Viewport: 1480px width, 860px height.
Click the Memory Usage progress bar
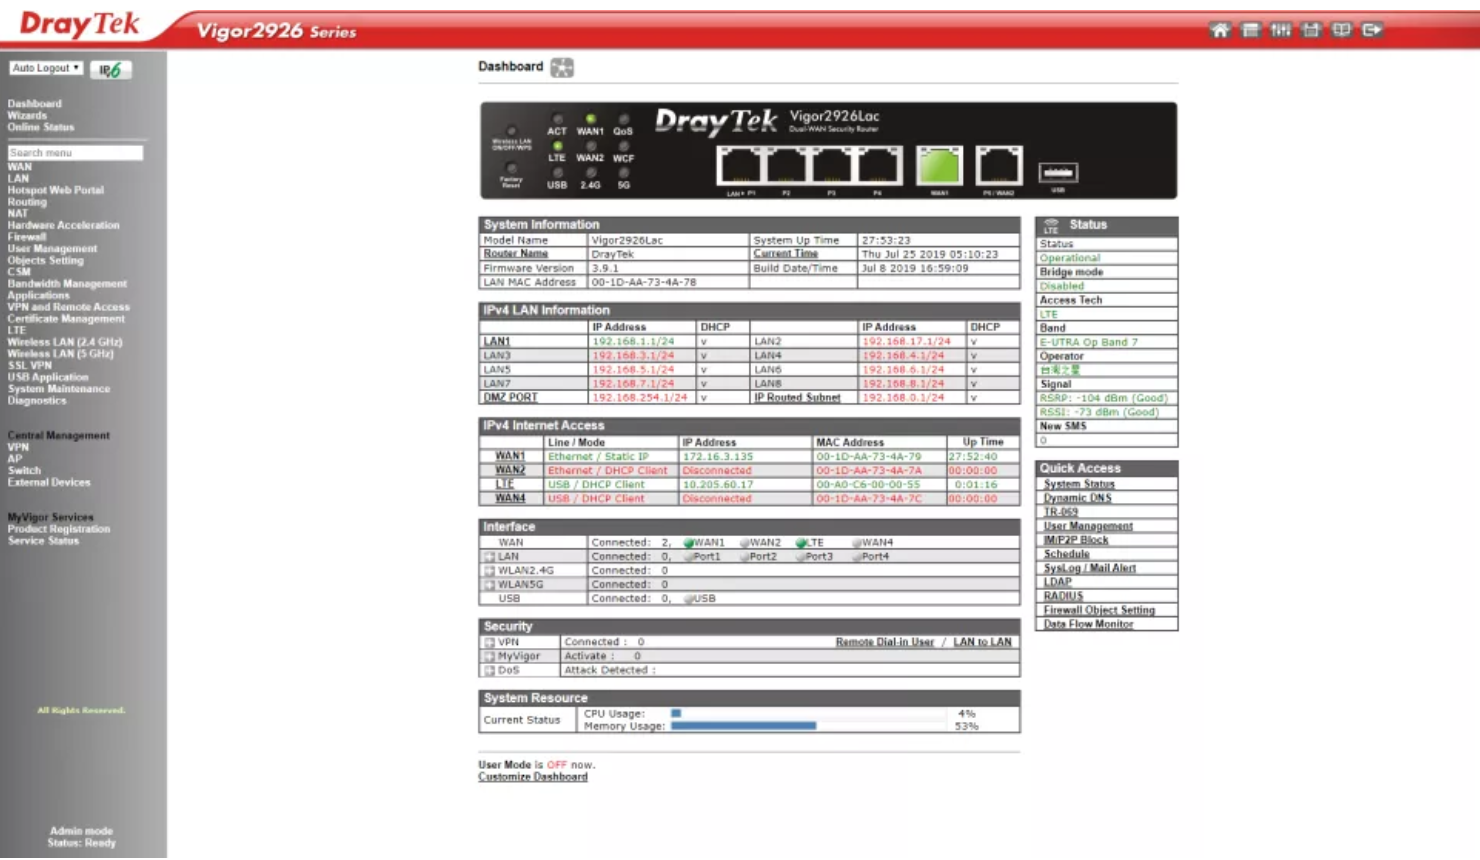pos(808,726)
